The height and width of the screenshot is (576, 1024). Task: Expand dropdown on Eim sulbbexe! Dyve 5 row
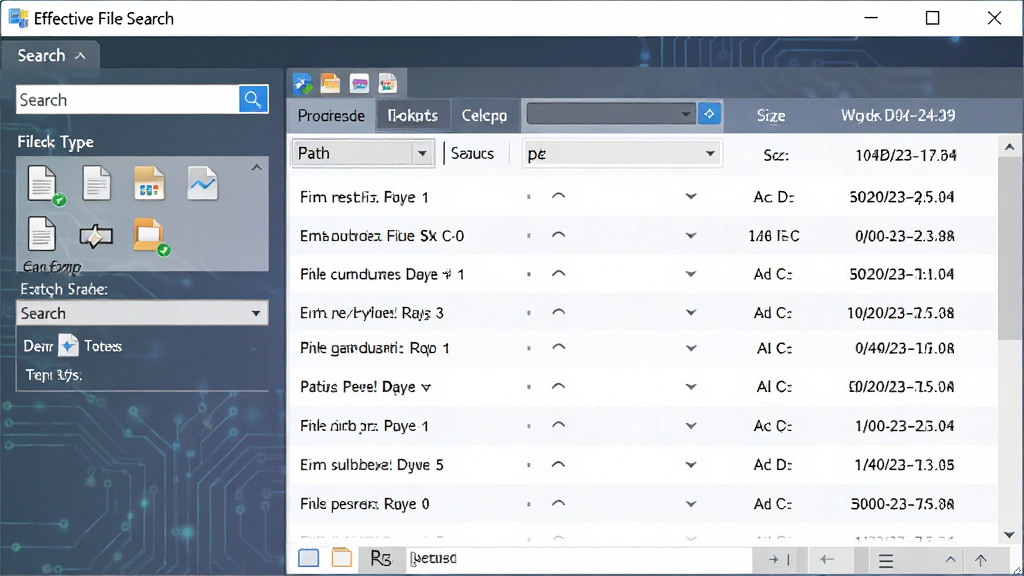coord(690,465)
